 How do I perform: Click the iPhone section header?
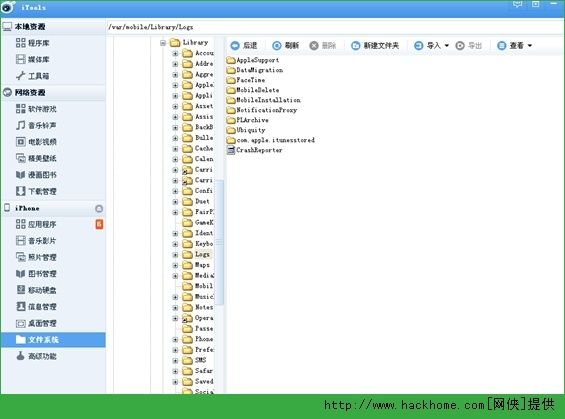pyautogui.click(x=53, y=208)
